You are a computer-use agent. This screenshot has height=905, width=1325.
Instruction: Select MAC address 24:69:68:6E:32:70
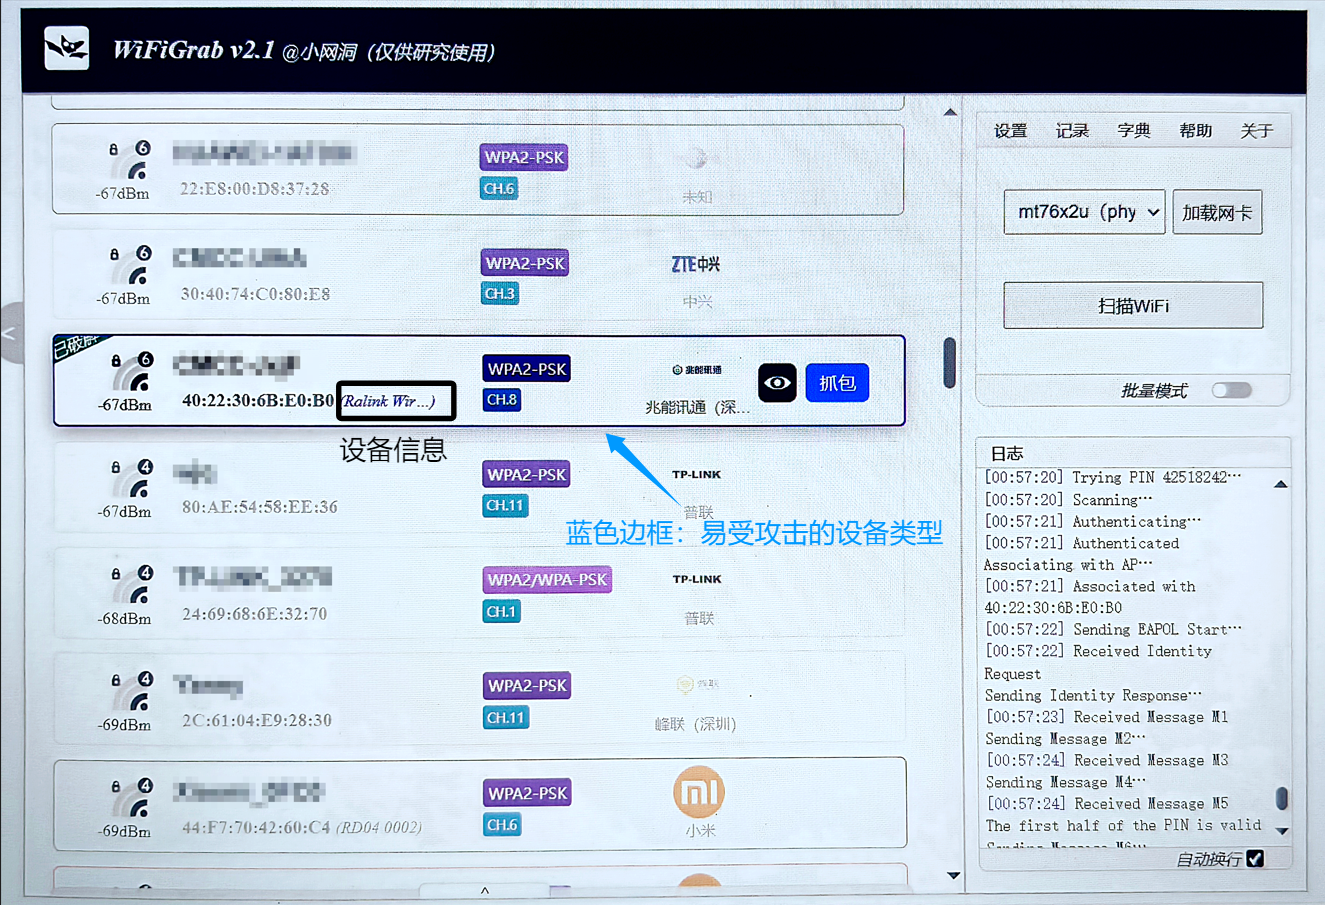254,614
